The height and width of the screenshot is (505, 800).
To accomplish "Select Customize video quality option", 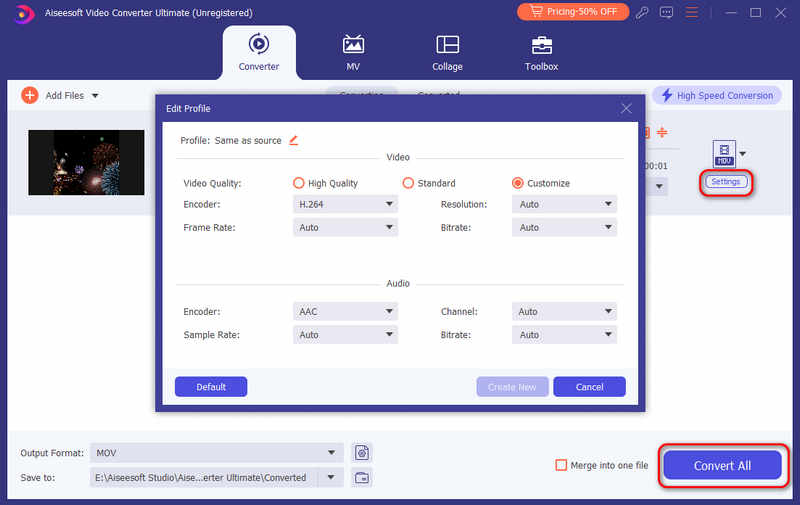I will click(x=541, y=183).
